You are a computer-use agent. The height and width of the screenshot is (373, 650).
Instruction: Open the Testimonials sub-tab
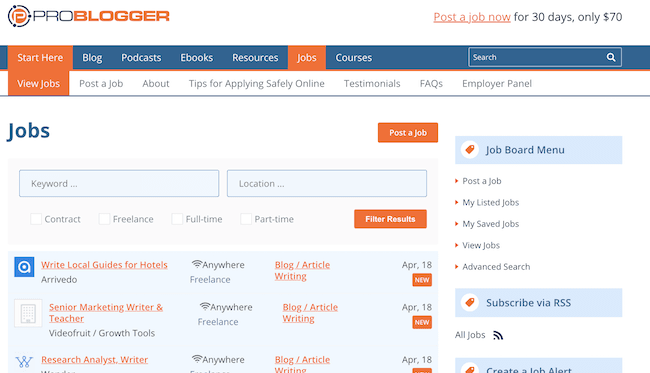click(x=372, y=83)
